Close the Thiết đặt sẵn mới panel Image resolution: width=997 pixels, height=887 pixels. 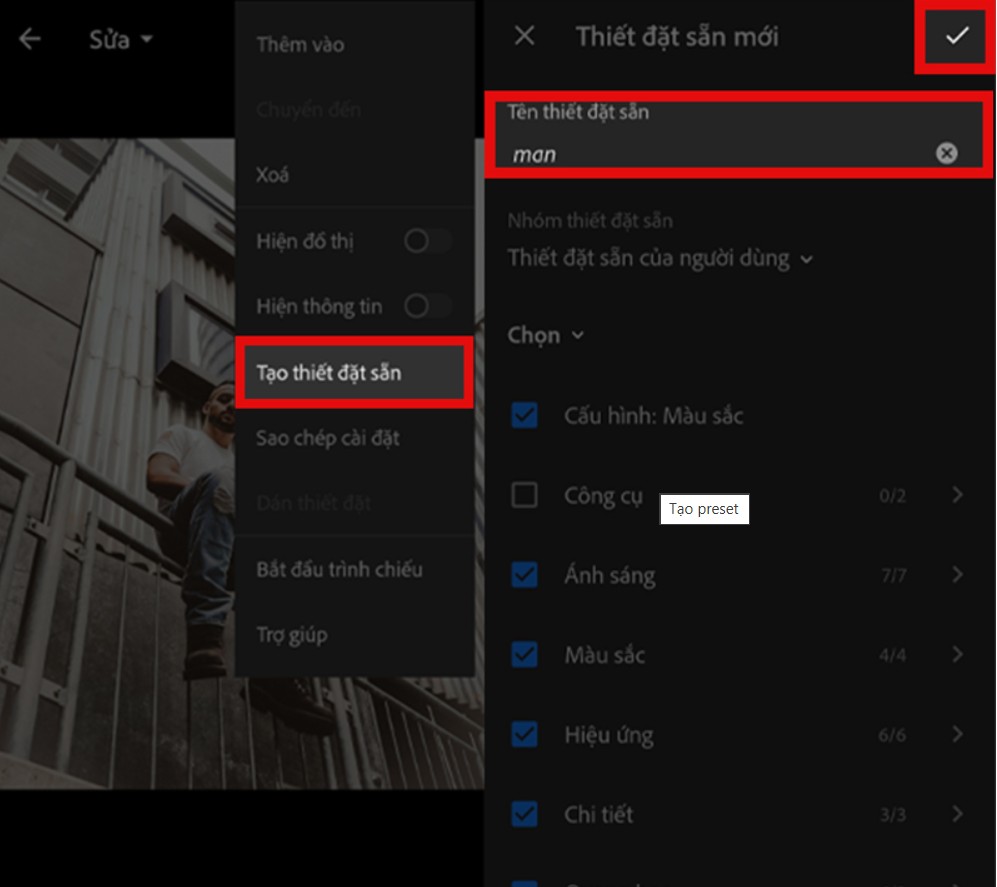pyautogui.click(x=524, y=36)
